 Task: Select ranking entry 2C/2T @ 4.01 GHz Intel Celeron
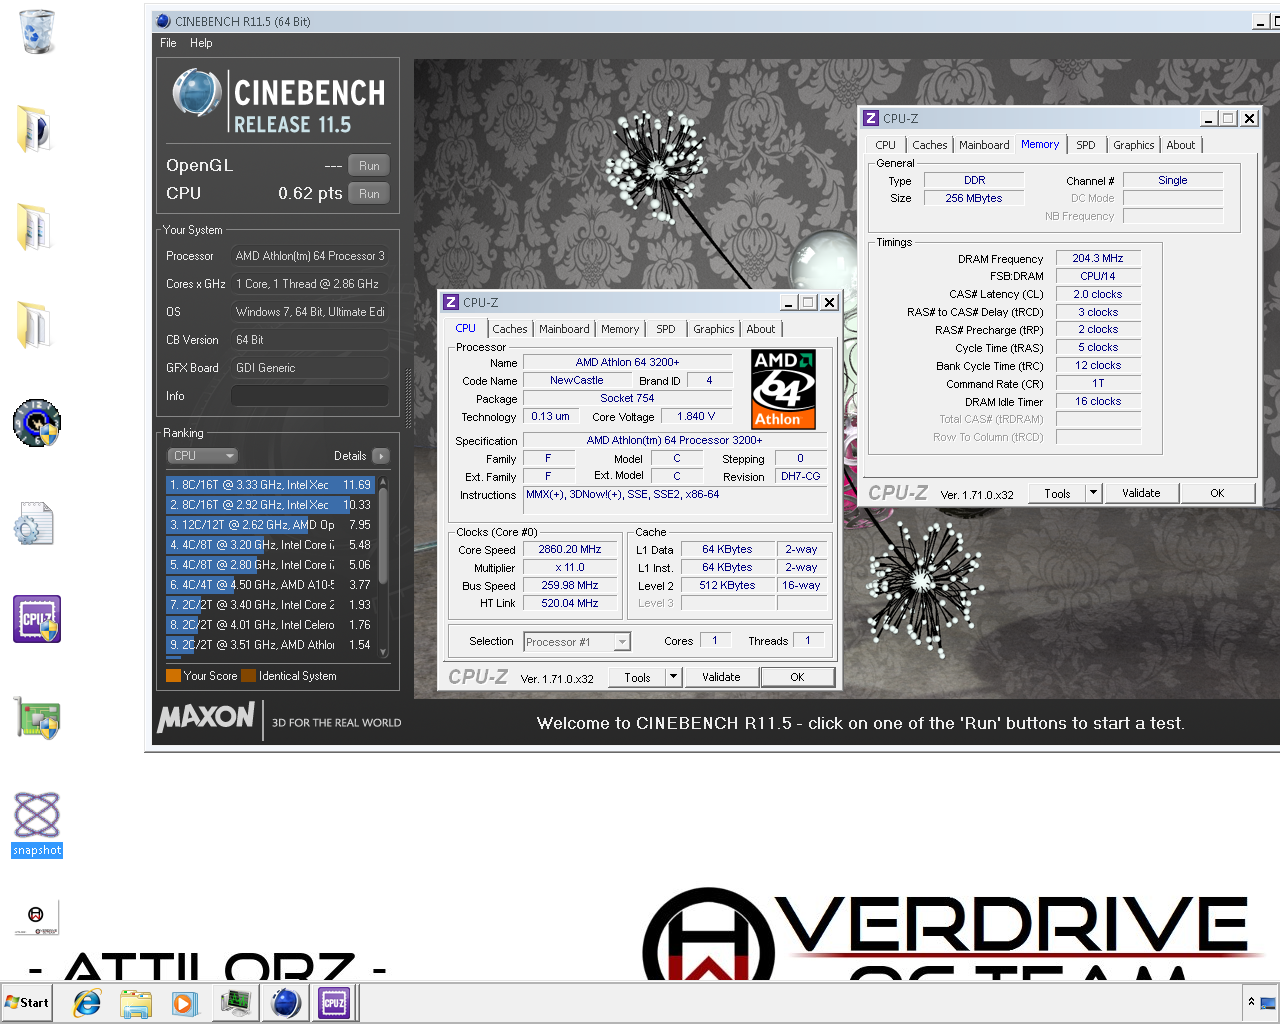[x=270, y=625]
